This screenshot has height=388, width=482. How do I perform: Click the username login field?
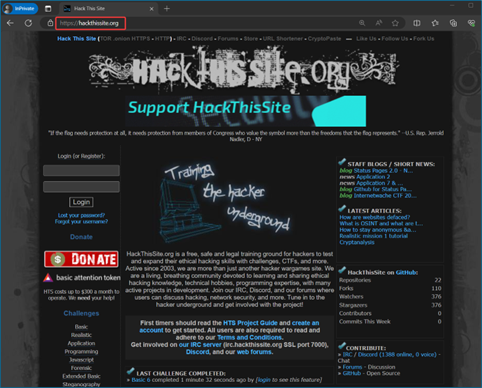point(81,170)
